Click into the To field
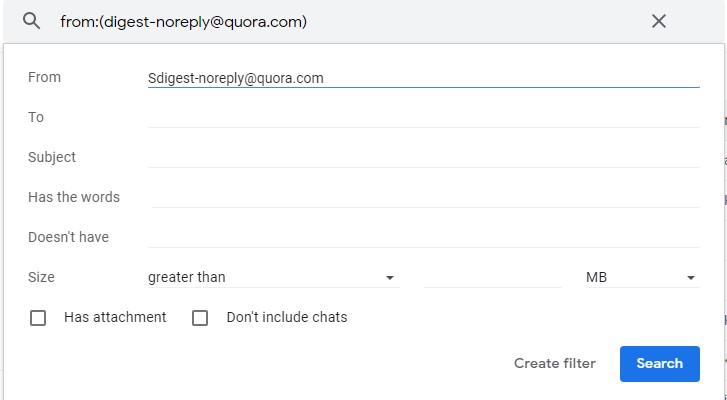Image resolution: width=727 pixels, height=400 pixels. pos(423,117)
